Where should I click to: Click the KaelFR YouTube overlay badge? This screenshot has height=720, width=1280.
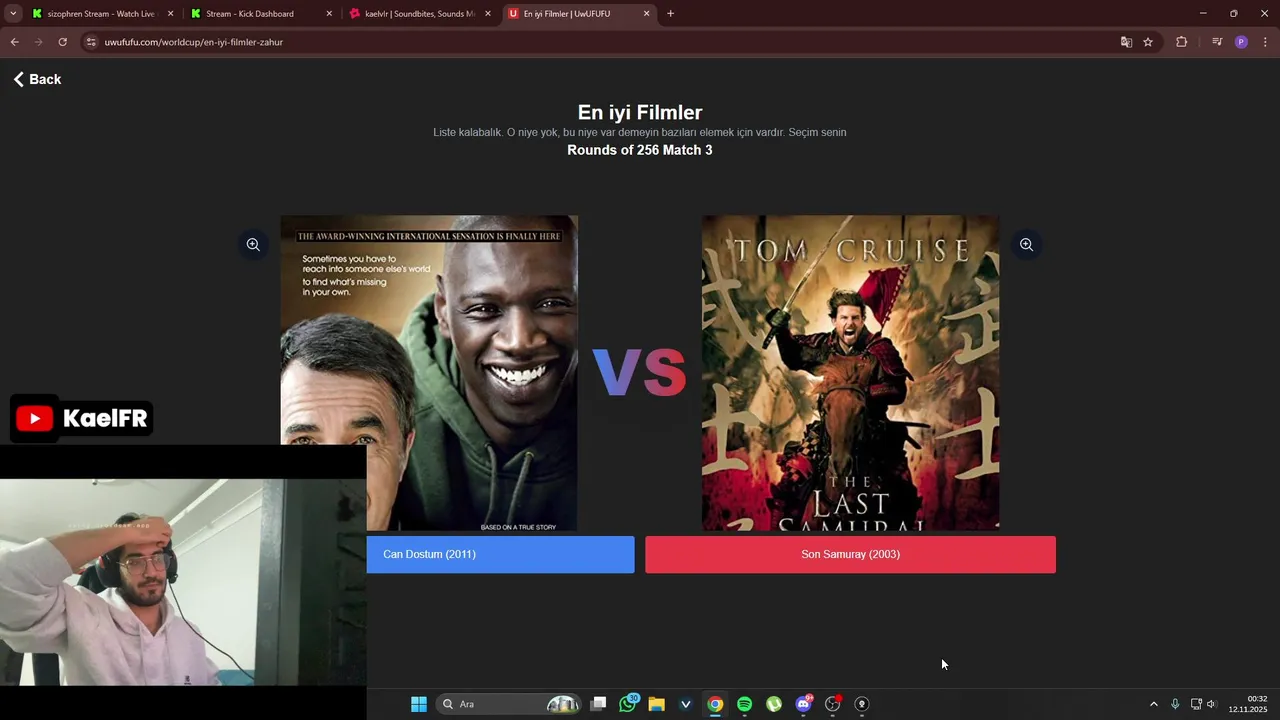pyautogui.click(x=81, y=418)
